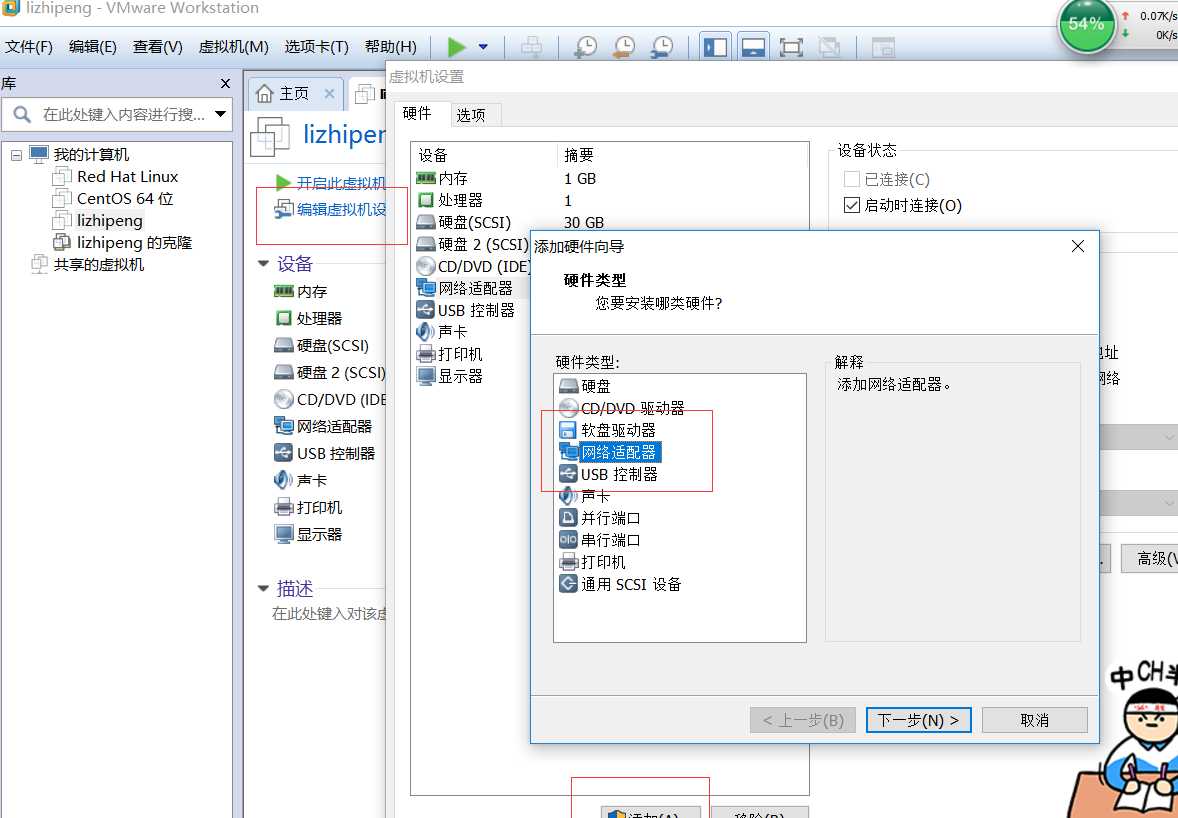Click the green 54% floating monitor widget
This screenshot has width=1178, height=818.
tap(1086, 25)
